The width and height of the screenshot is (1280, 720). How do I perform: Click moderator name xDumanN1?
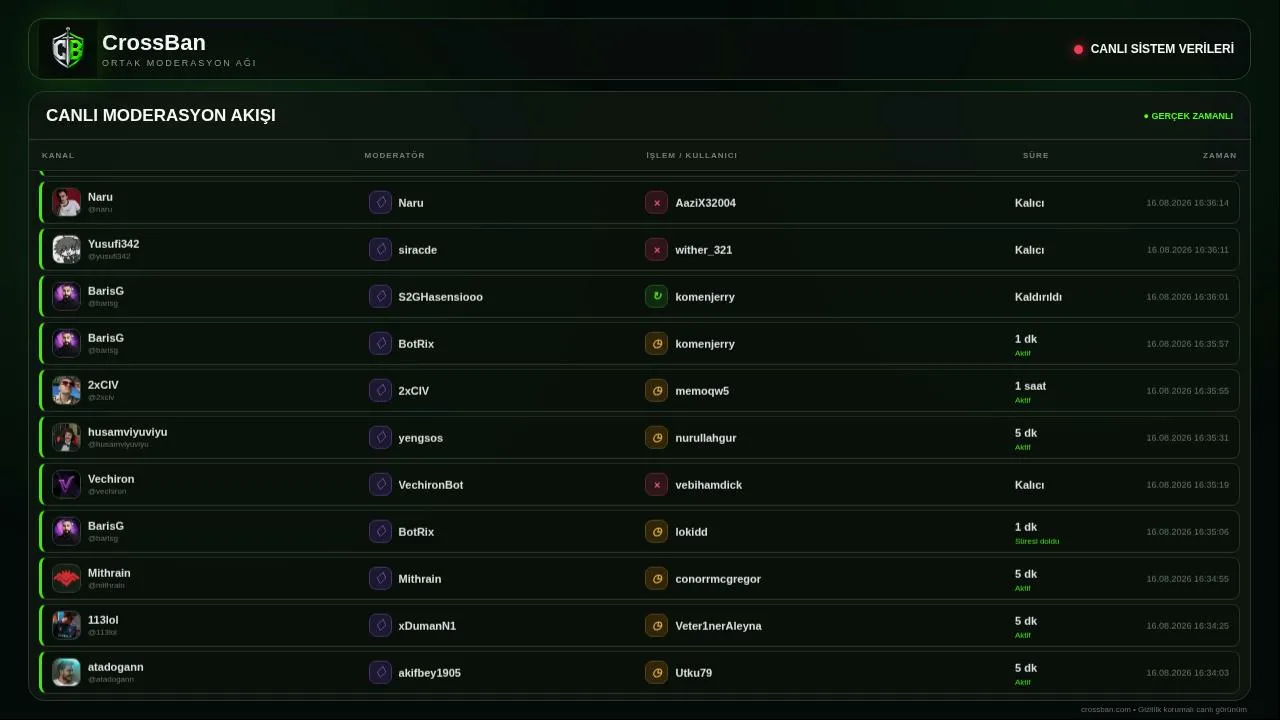click(x=427, y=626)
